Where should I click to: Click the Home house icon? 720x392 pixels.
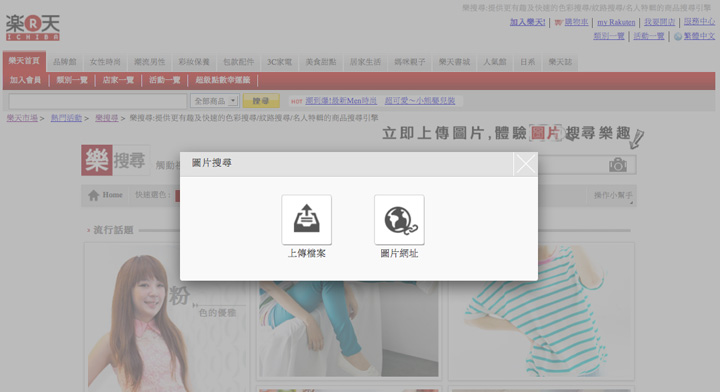click(94, 195)
